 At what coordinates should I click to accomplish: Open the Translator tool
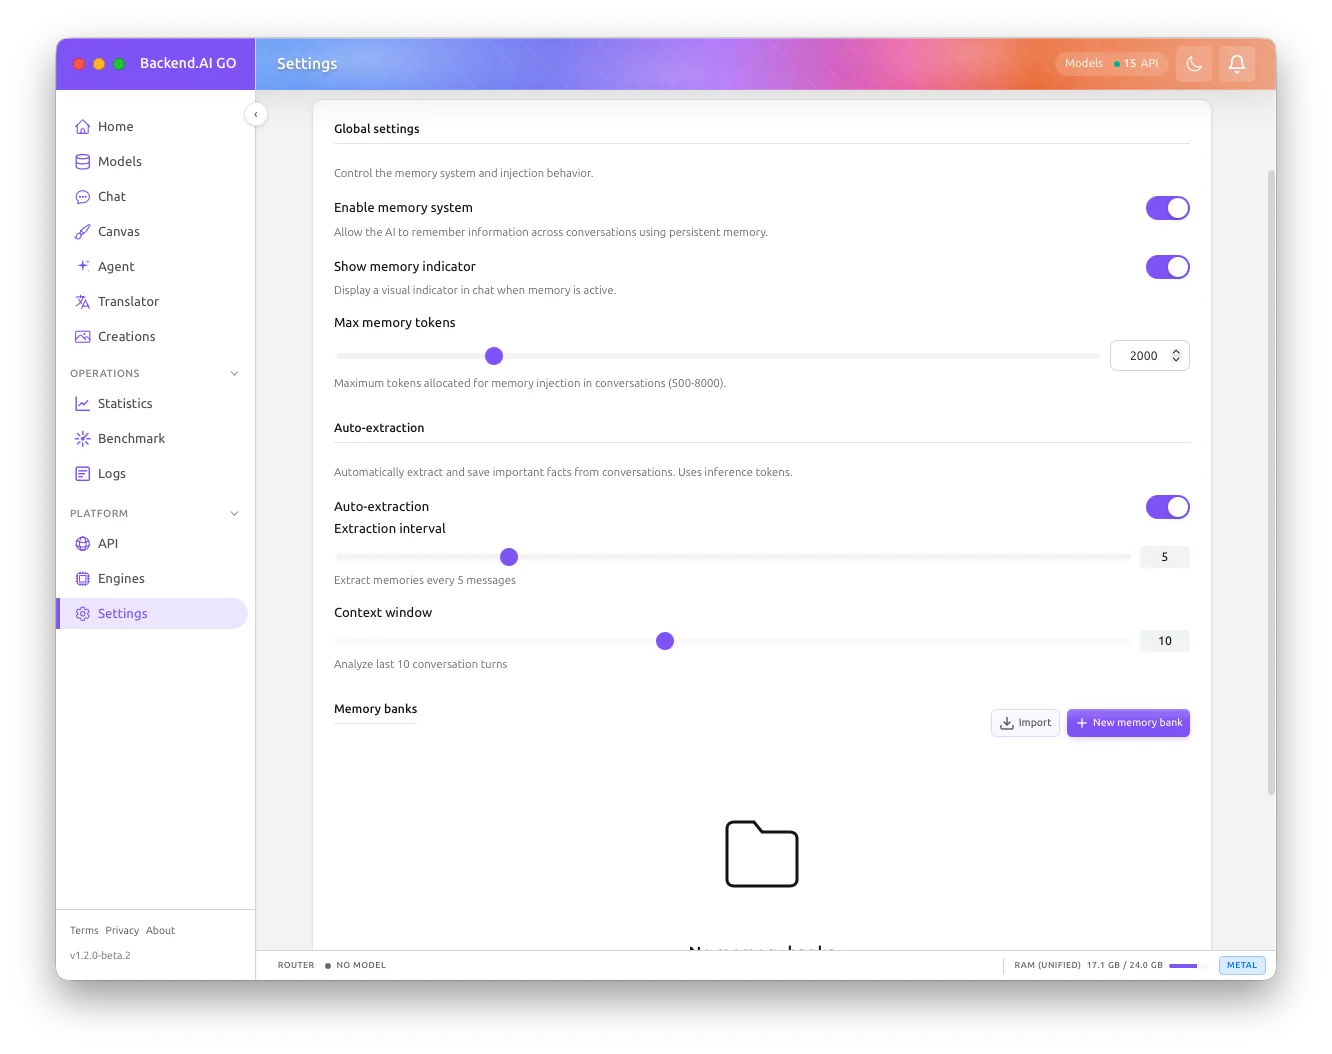click(128, 301)
